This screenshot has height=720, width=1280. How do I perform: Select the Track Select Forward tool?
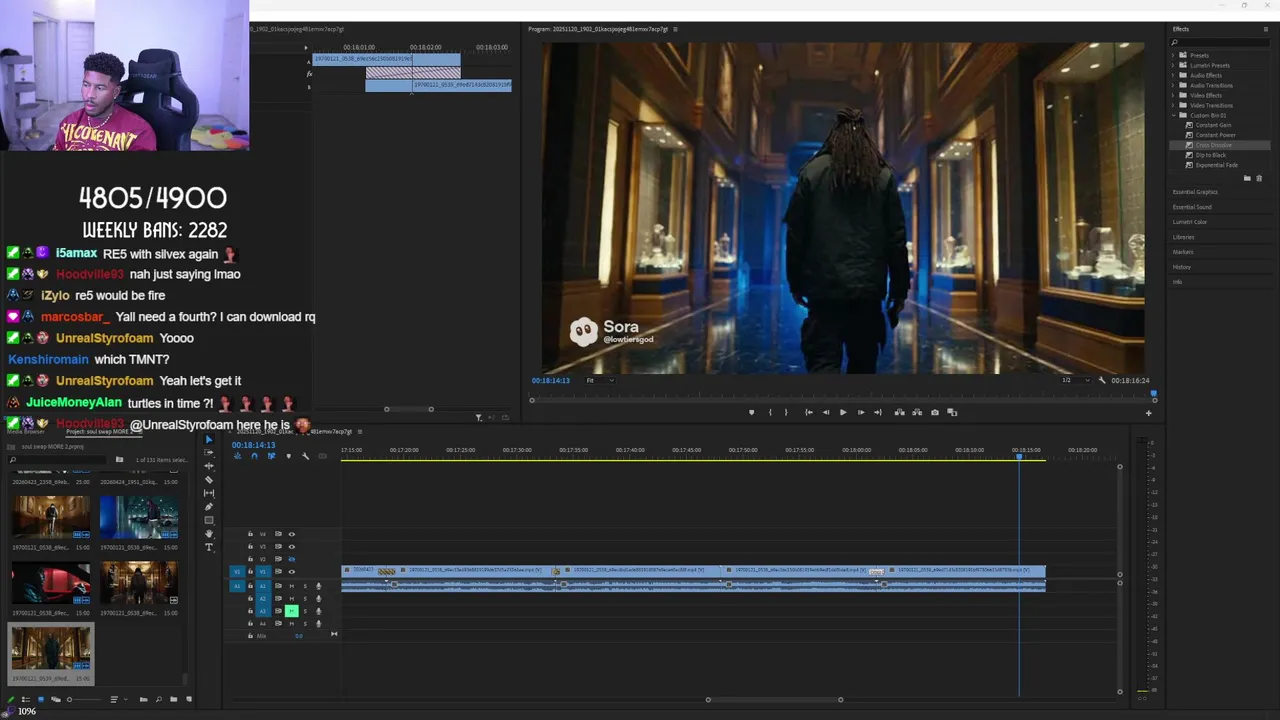(x=209, y=452)
